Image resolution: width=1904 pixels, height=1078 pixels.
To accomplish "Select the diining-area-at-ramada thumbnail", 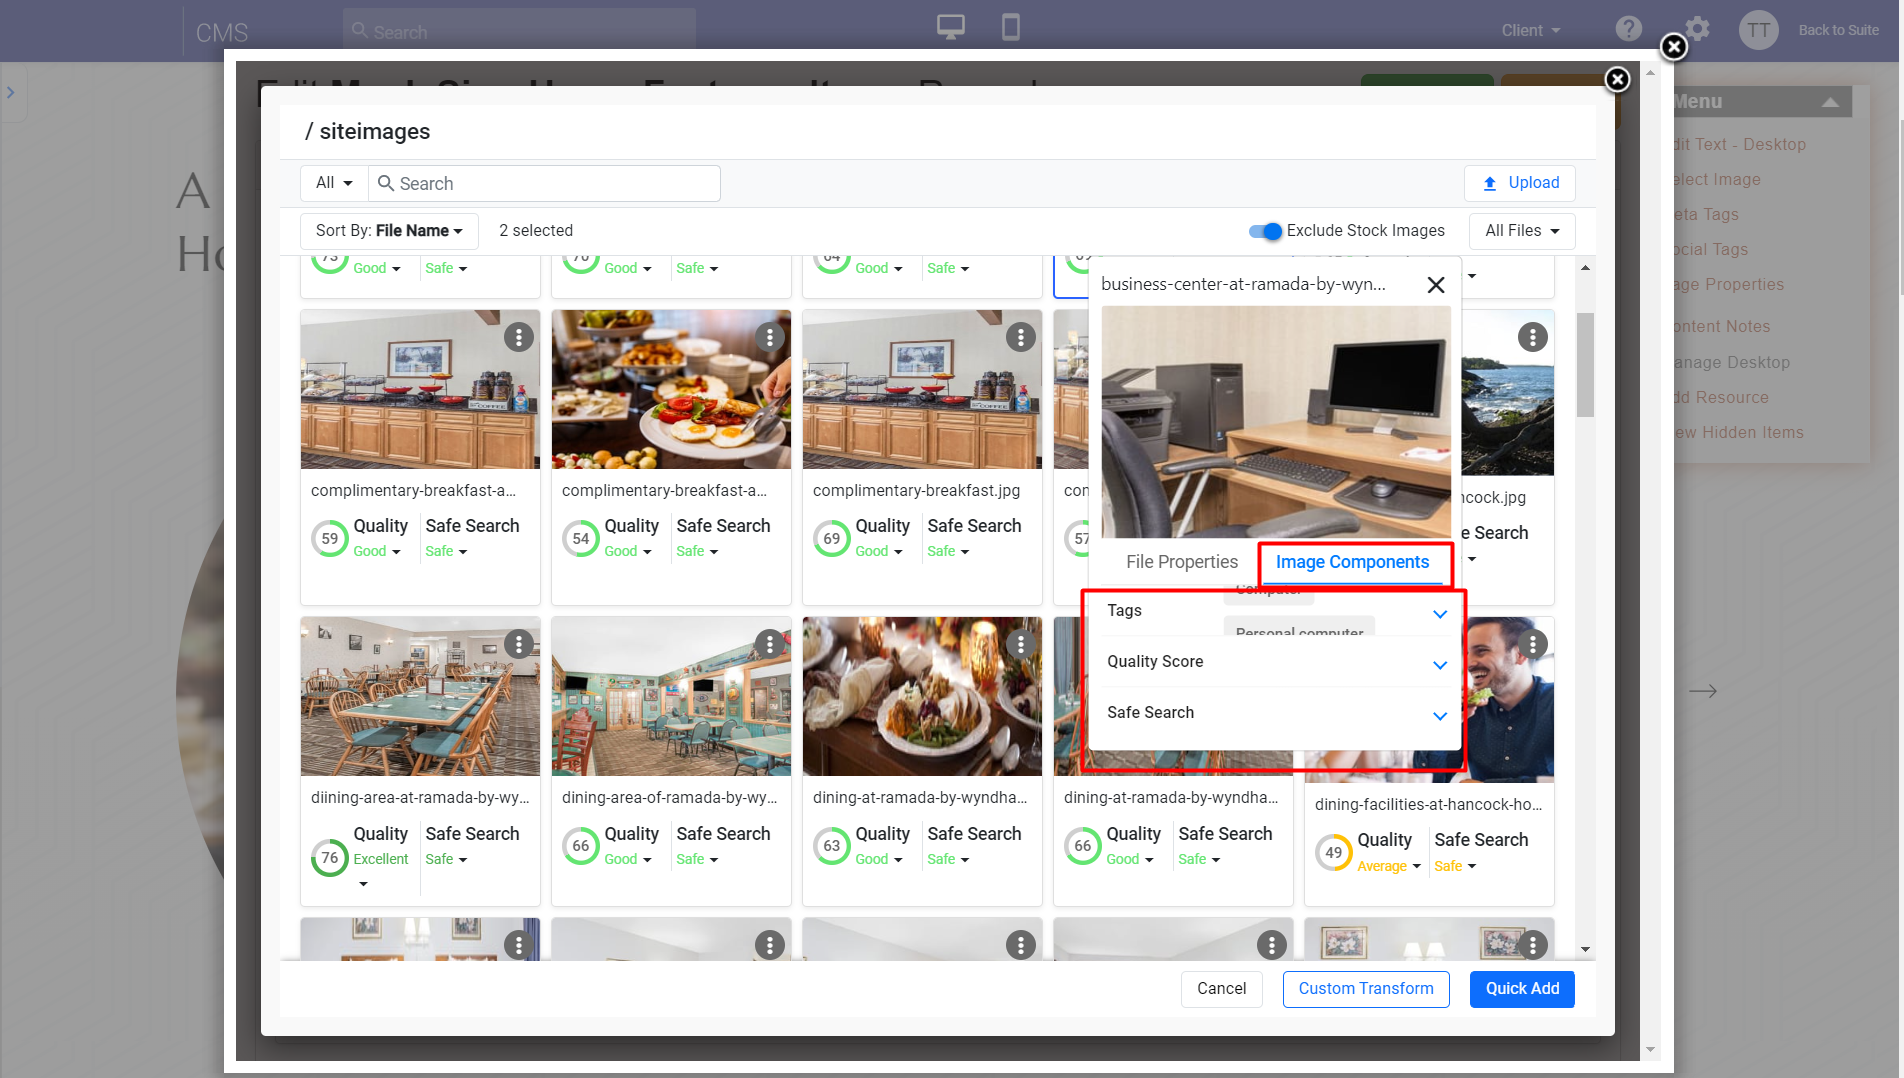I will (x=420, y=696).
